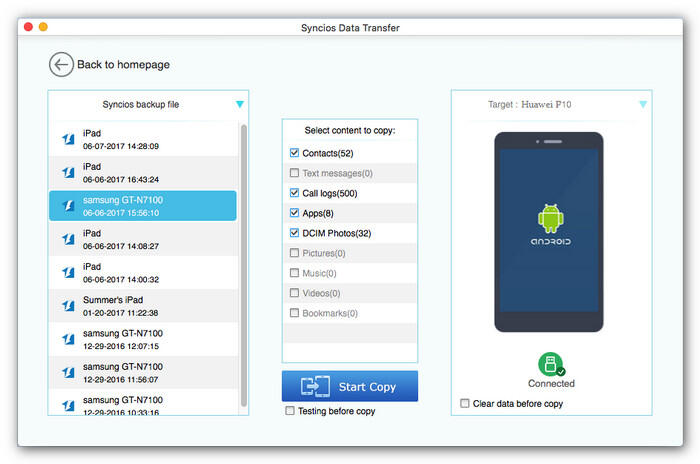Select backup iPad 06-06-2017 16:43:24

(x=143, y=173)
